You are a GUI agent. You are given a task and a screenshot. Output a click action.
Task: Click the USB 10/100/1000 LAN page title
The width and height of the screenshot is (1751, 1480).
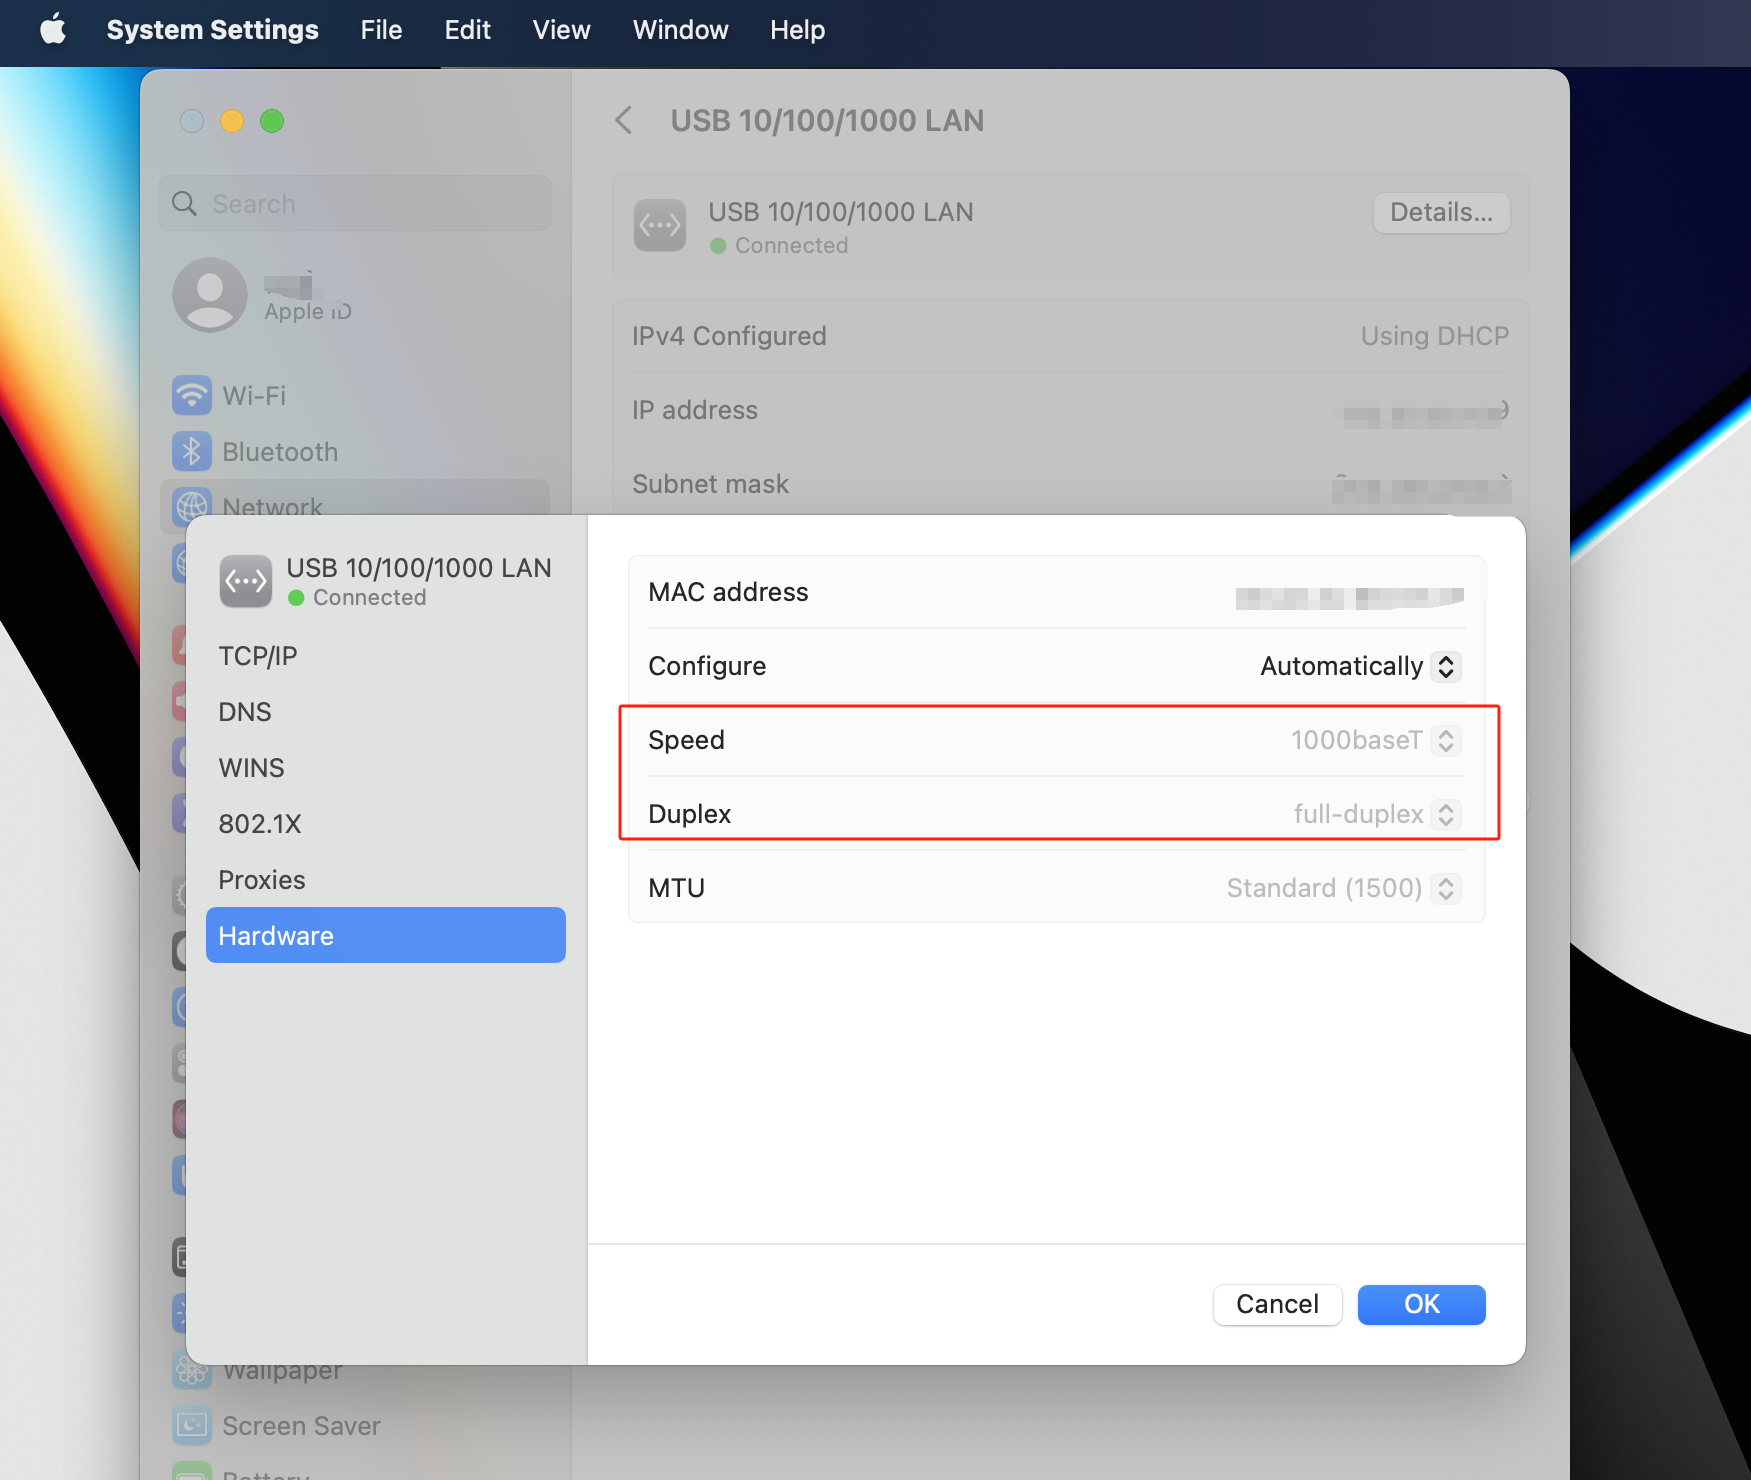tap(827, 121)
